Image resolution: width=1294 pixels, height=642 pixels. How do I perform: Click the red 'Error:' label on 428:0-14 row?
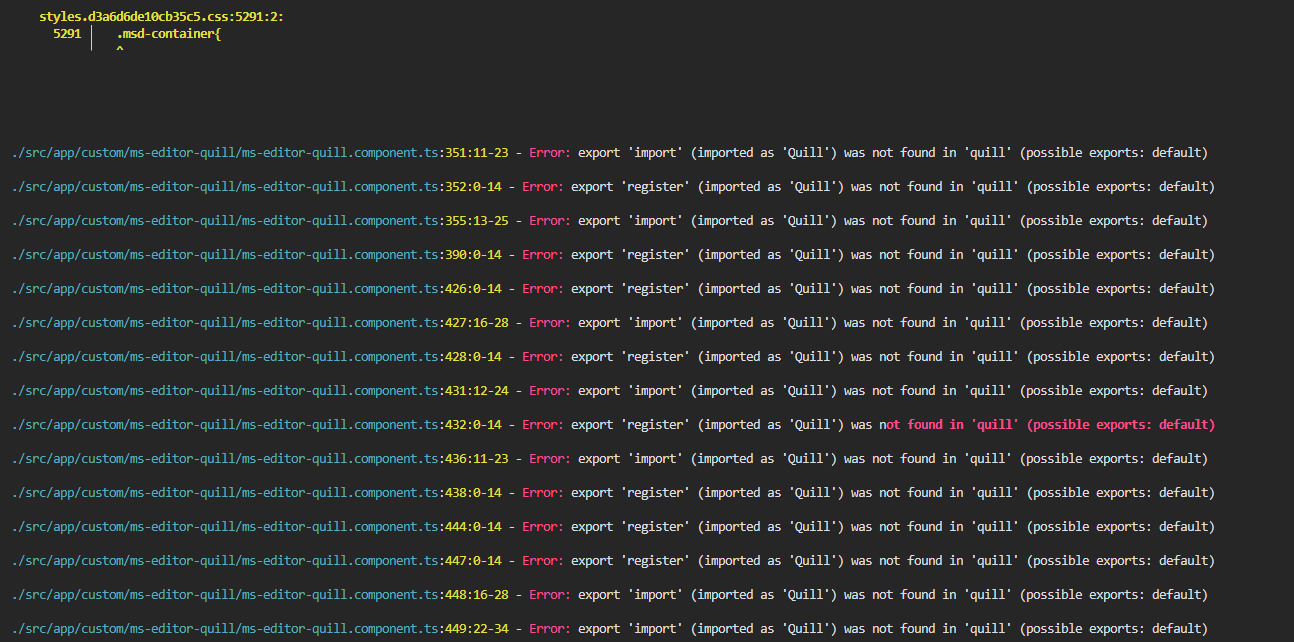pyautogui.click(x=543, y=357)
